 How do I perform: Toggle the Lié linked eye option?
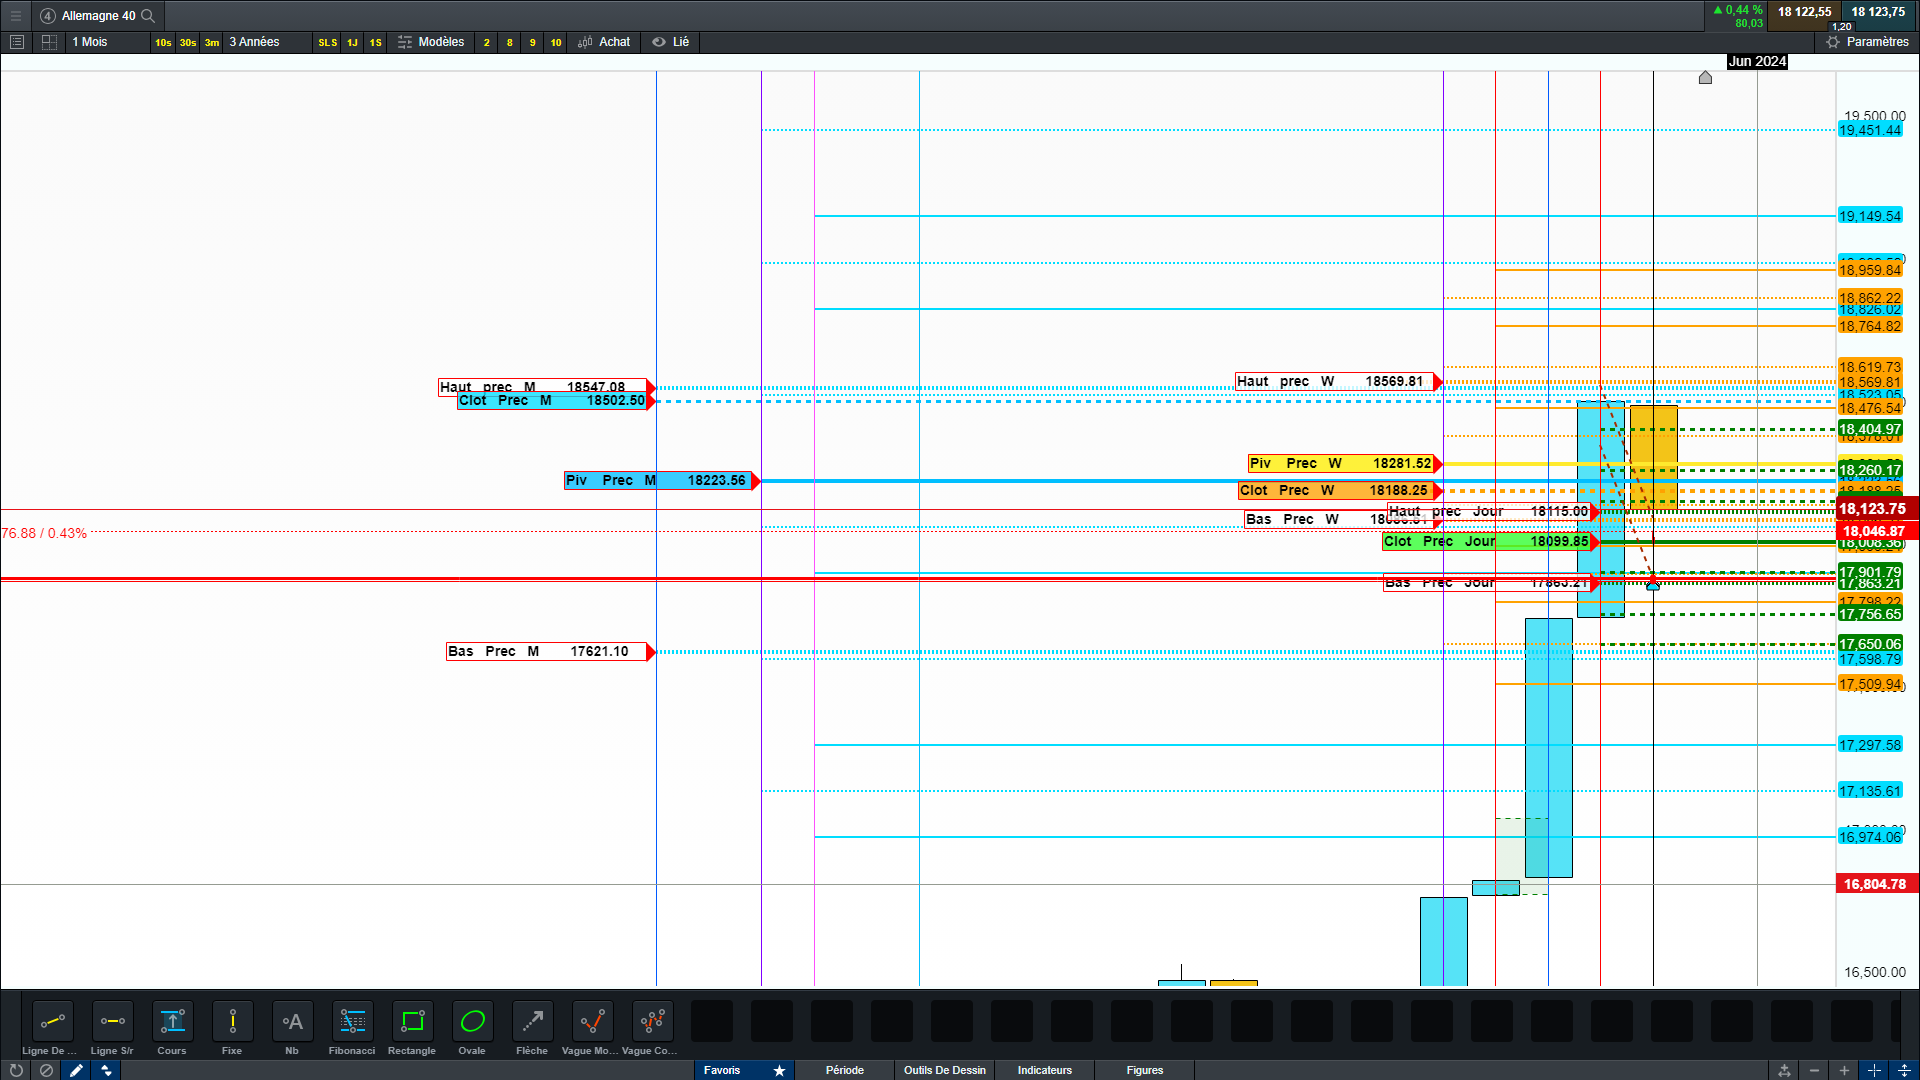pos(670,42)
